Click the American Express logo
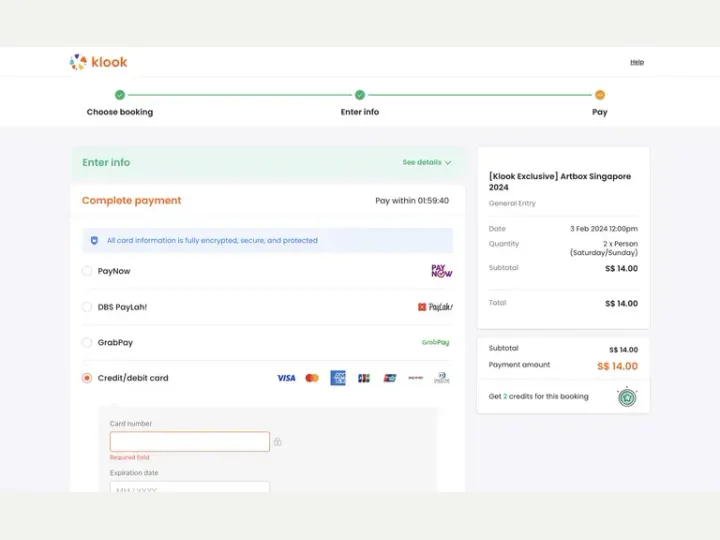 point(338,378)
